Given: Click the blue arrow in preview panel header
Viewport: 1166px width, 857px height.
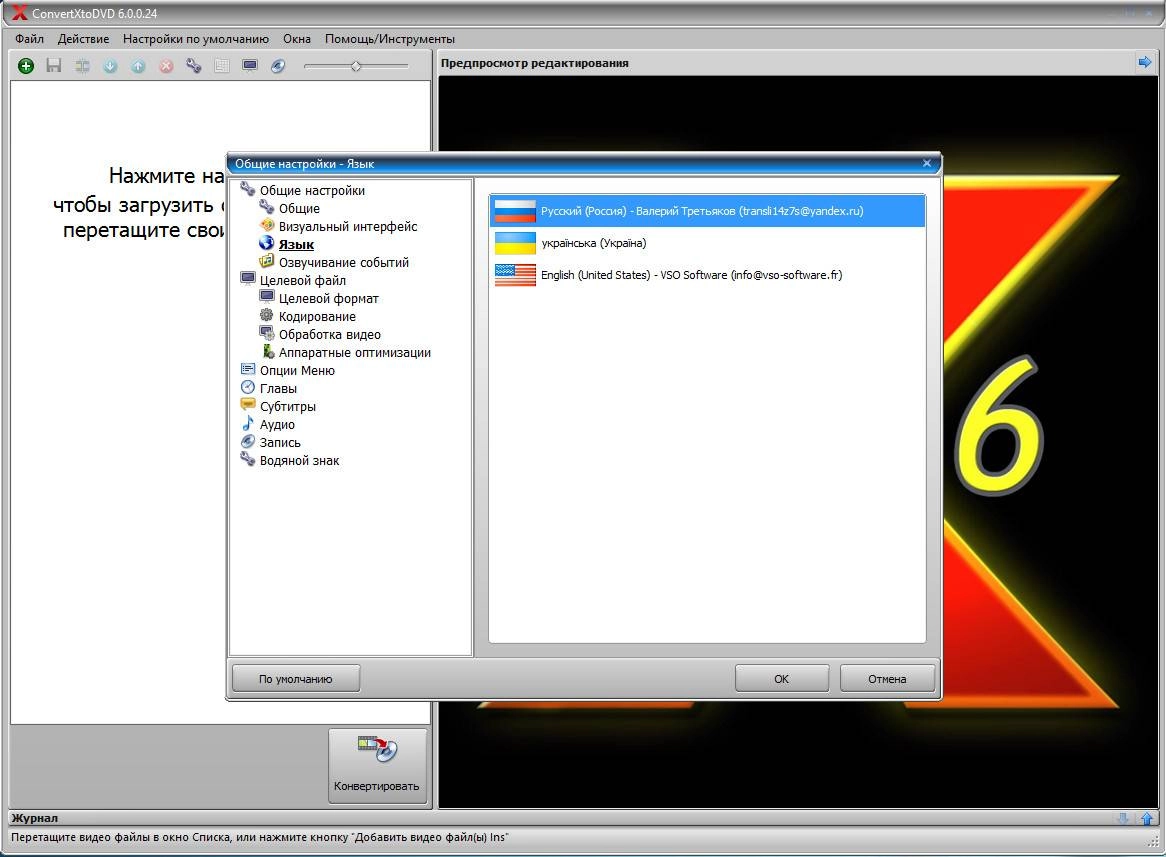Looking at the screenshot, I should (x=1144, y=62).
